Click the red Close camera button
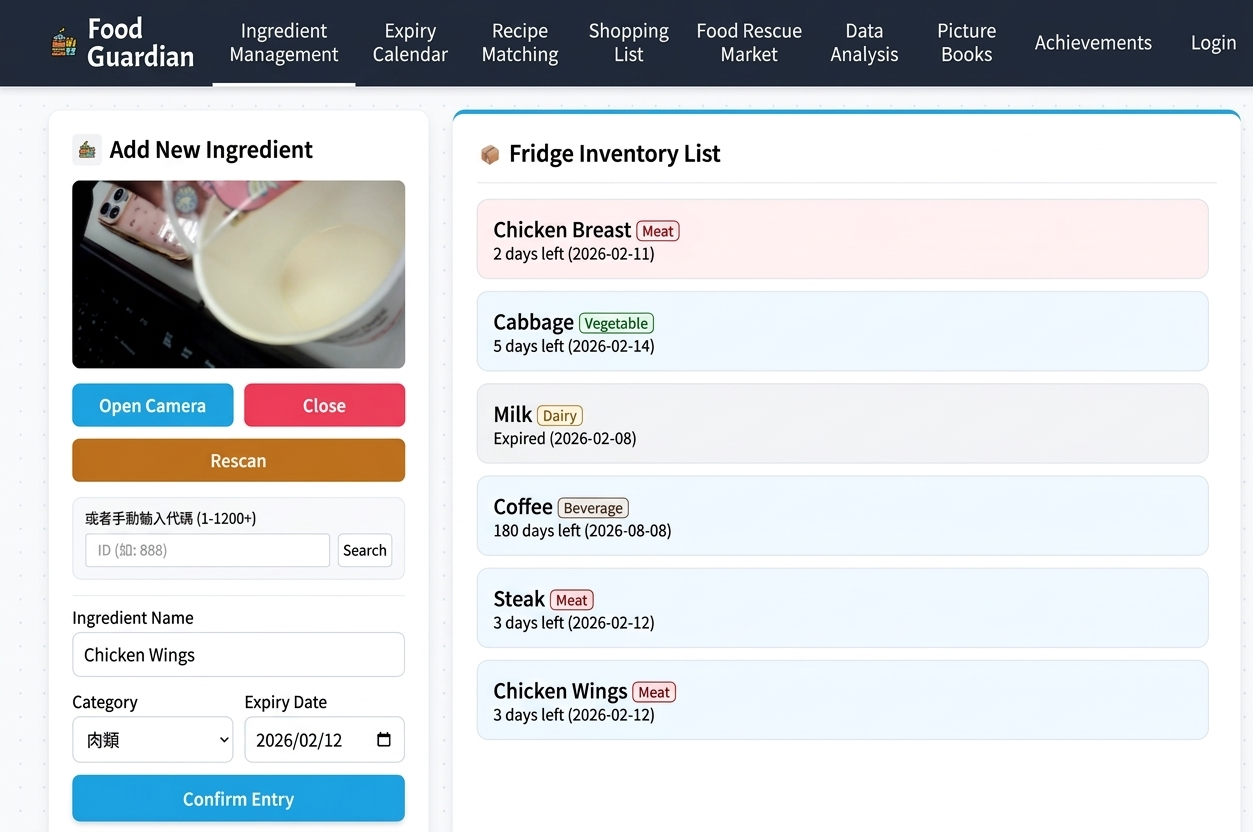The height and width of the screenshot is (832, 1253). 324,405
